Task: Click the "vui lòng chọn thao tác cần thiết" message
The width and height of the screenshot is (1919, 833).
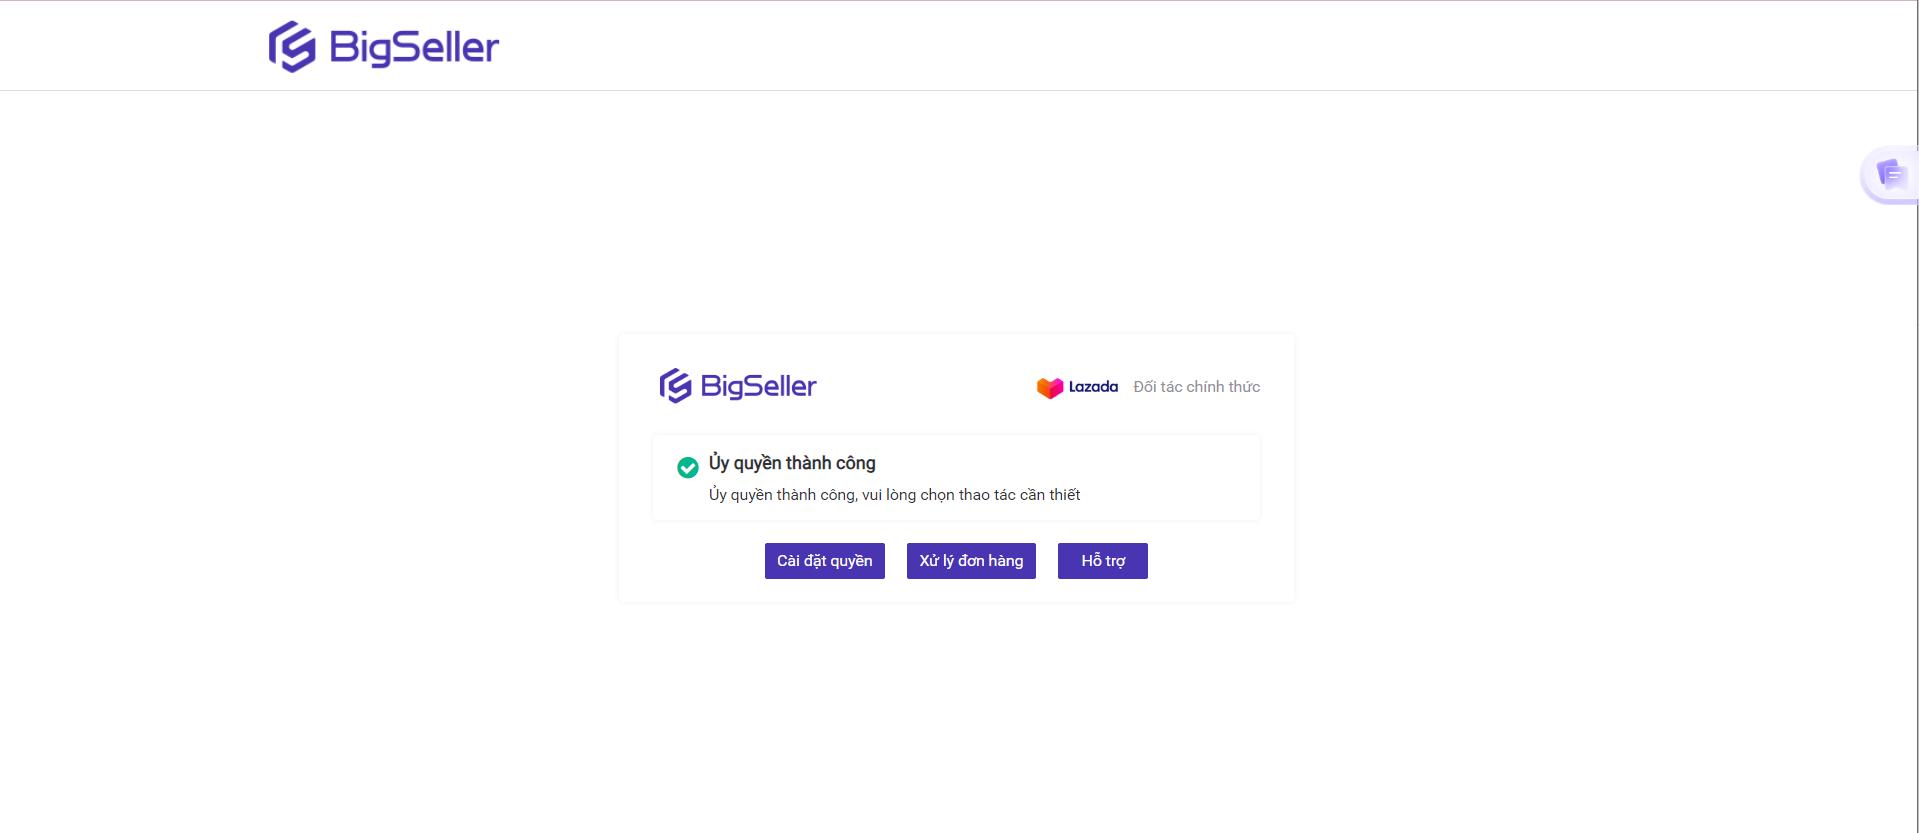Action: pyautogui.click(x=971, y=495)
